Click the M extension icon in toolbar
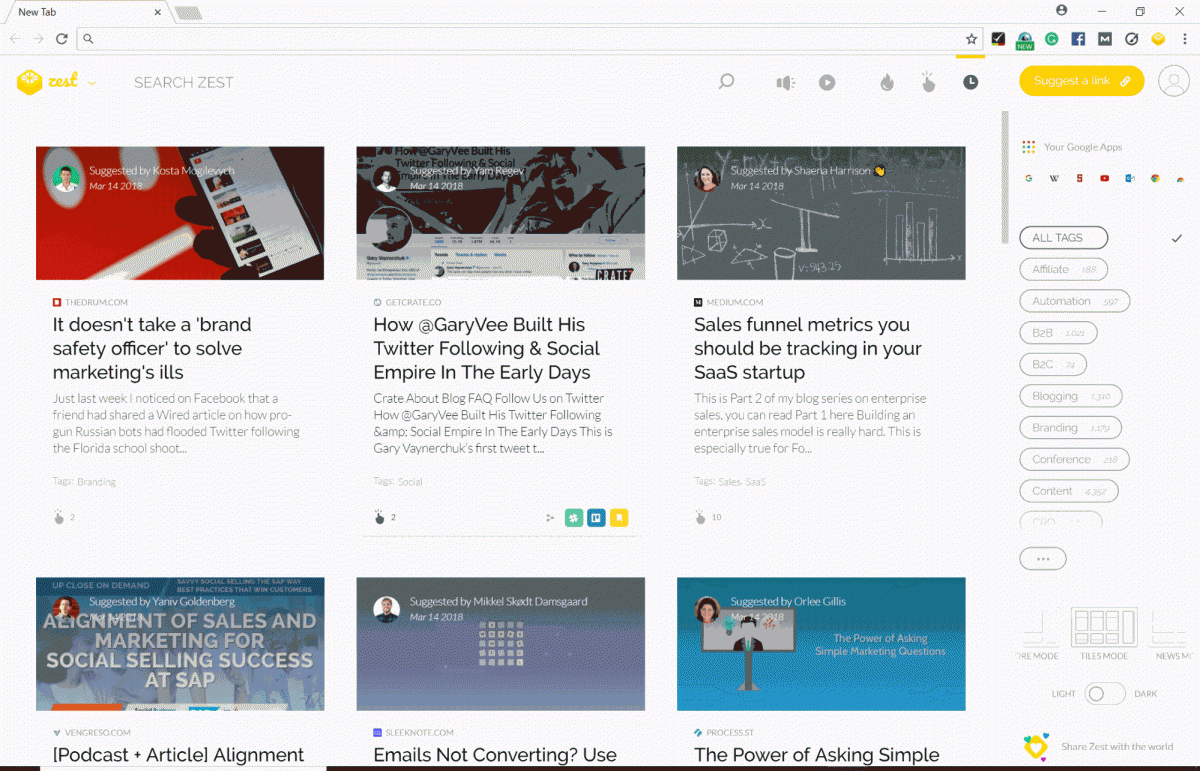The image size is (1200, 771). click(x=1105, y=39)
